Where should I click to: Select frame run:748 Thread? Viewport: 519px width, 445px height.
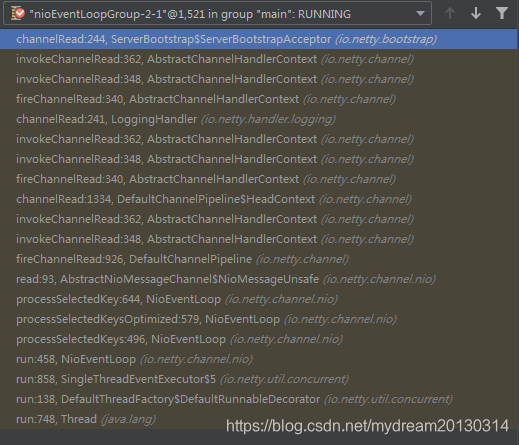(x=258, y=419)
